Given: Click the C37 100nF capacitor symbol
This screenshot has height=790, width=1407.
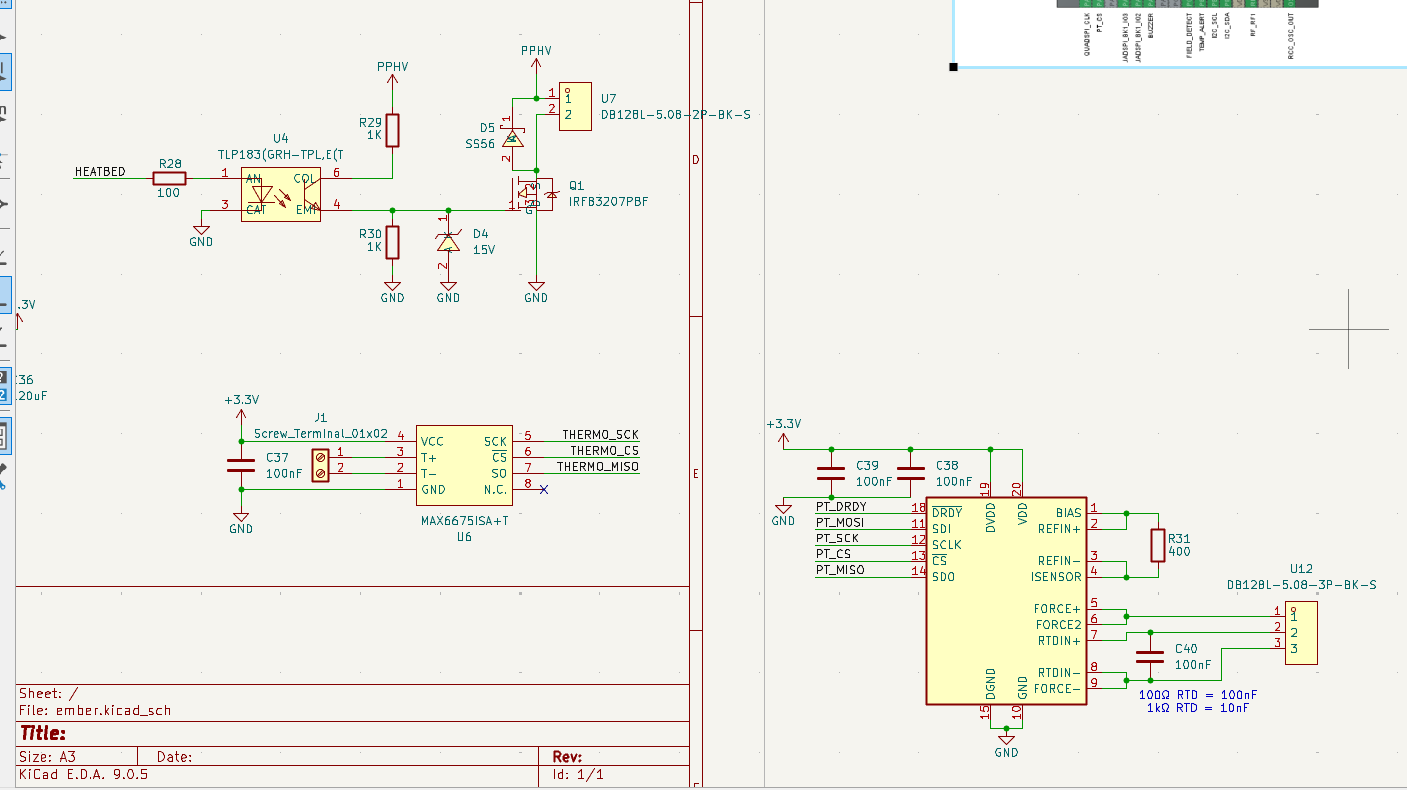Looking at the screenshot, I should pyautogui.click(x=241, y=465).
